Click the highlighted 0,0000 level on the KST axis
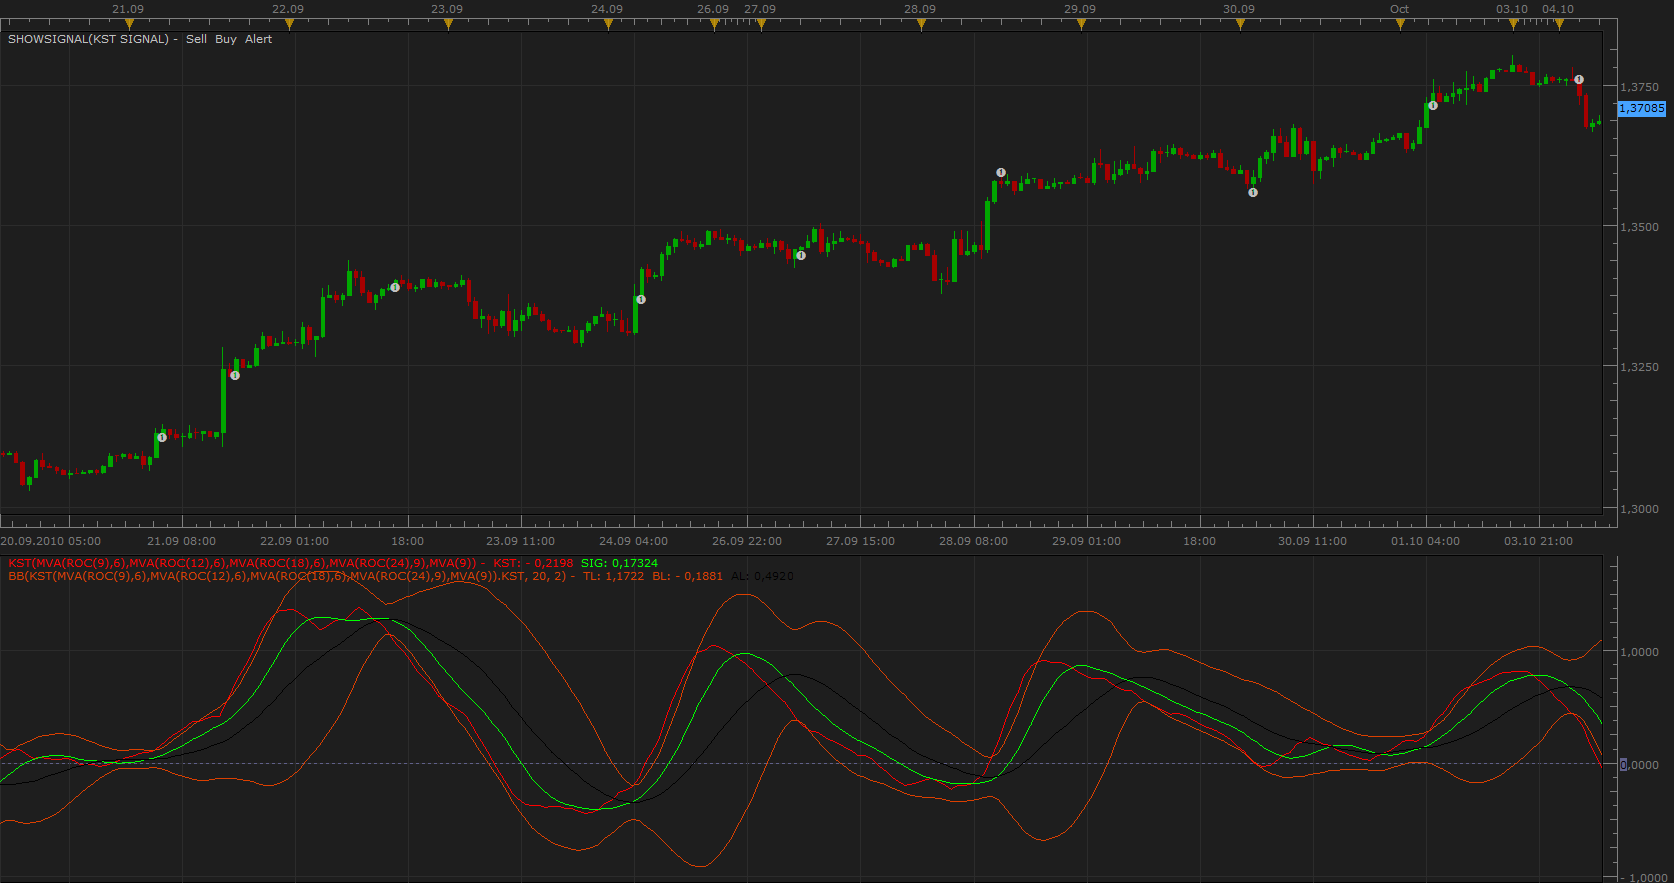 (1640, 764)
